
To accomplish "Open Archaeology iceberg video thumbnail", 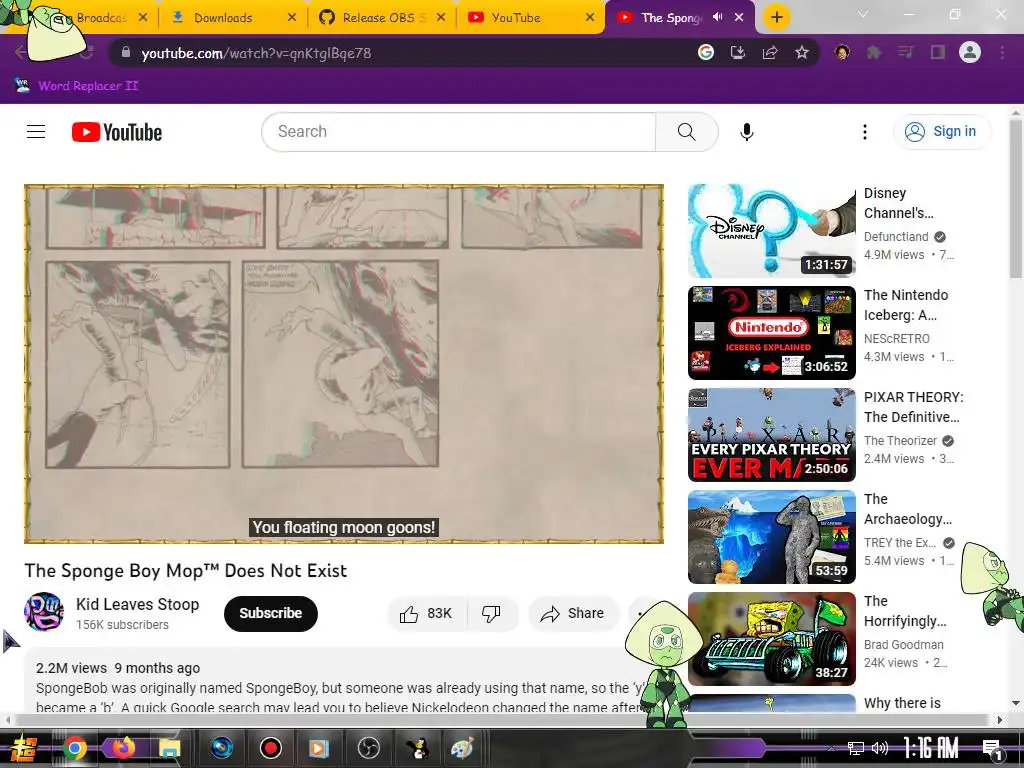I will pos(771,537).
